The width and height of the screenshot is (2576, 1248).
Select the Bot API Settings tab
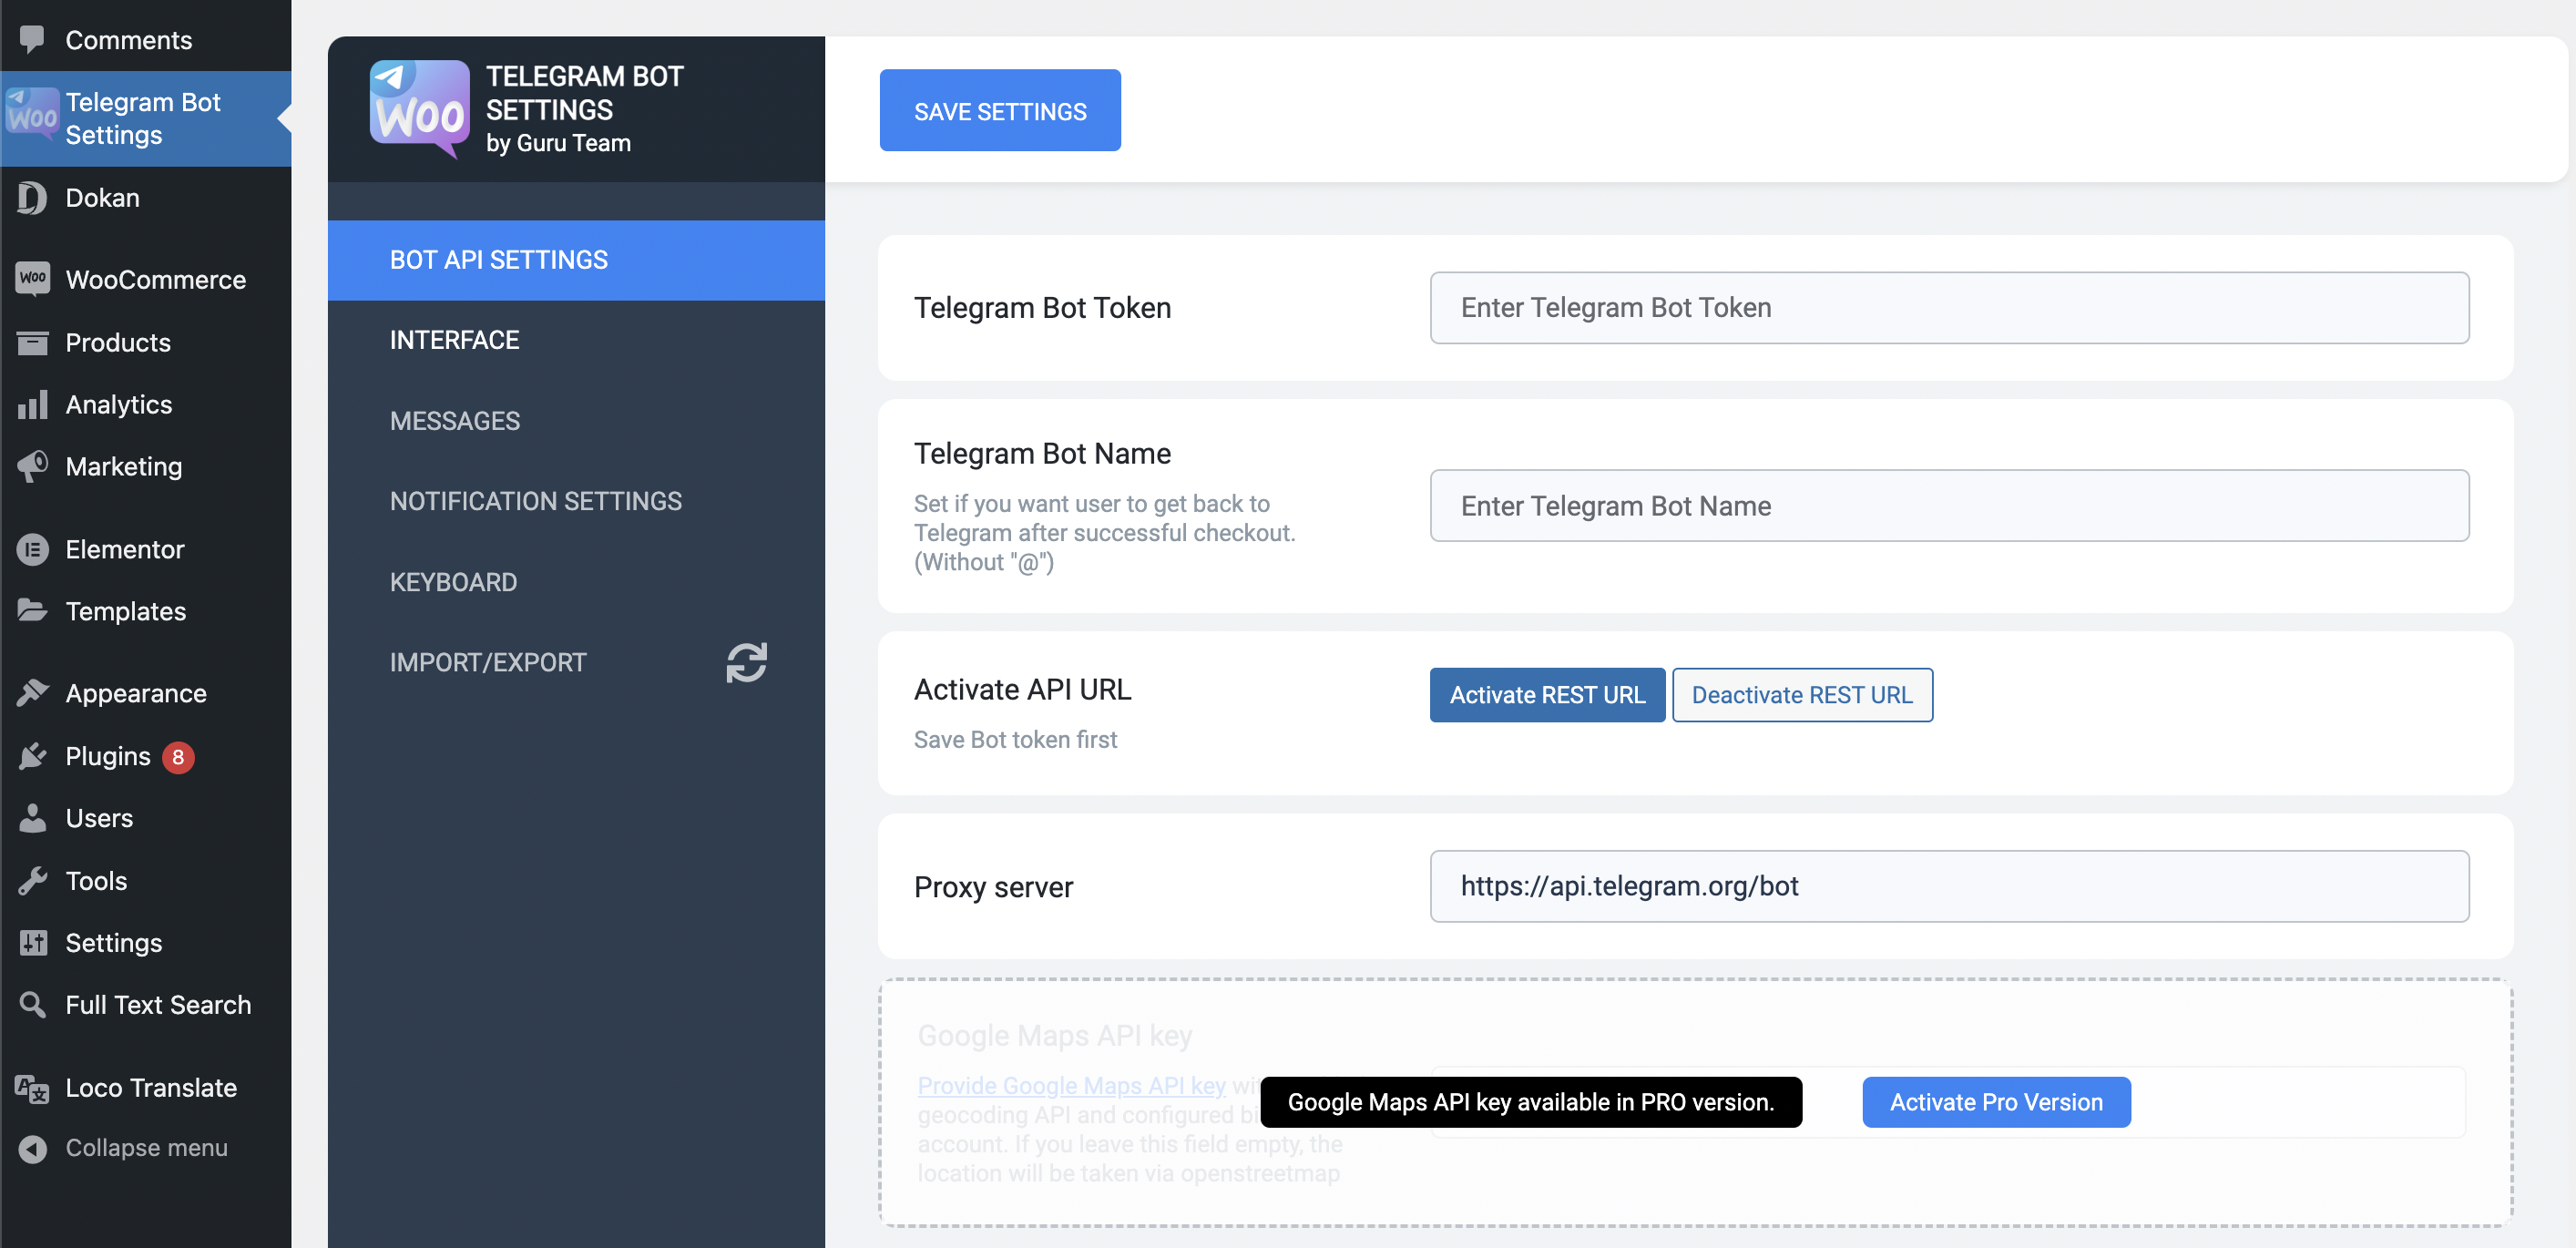click(x=576, y=260)
